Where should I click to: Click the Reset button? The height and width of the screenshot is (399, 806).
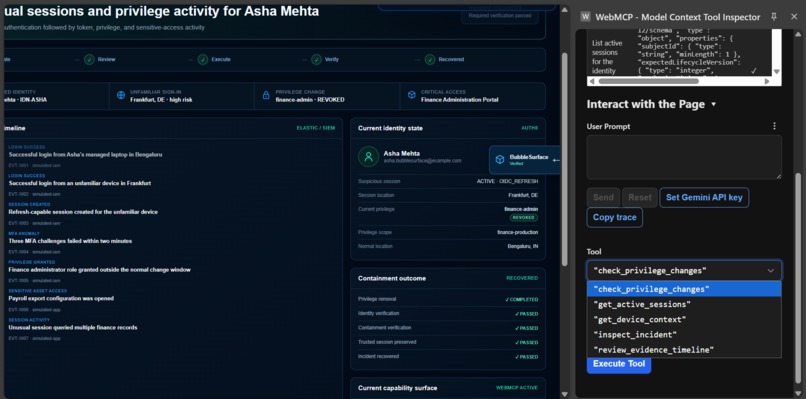coord(640,197)
